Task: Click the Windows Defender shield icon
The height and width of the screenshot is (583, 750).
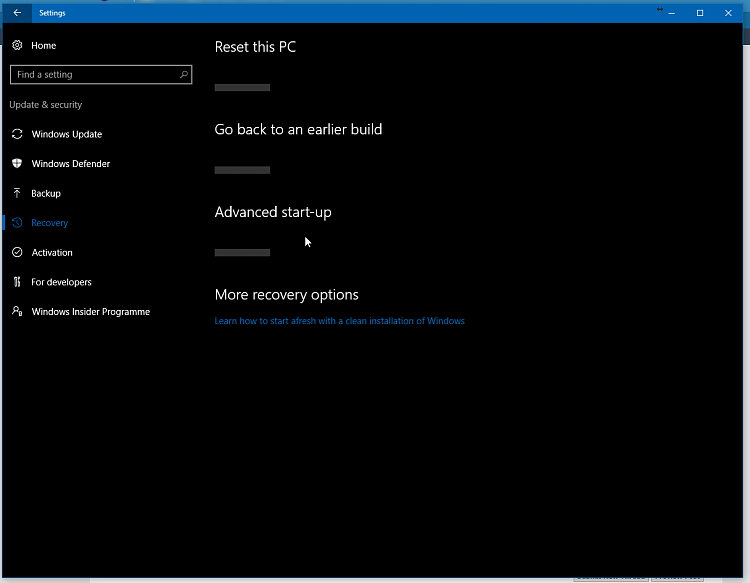Action: [x=17, y=164]
